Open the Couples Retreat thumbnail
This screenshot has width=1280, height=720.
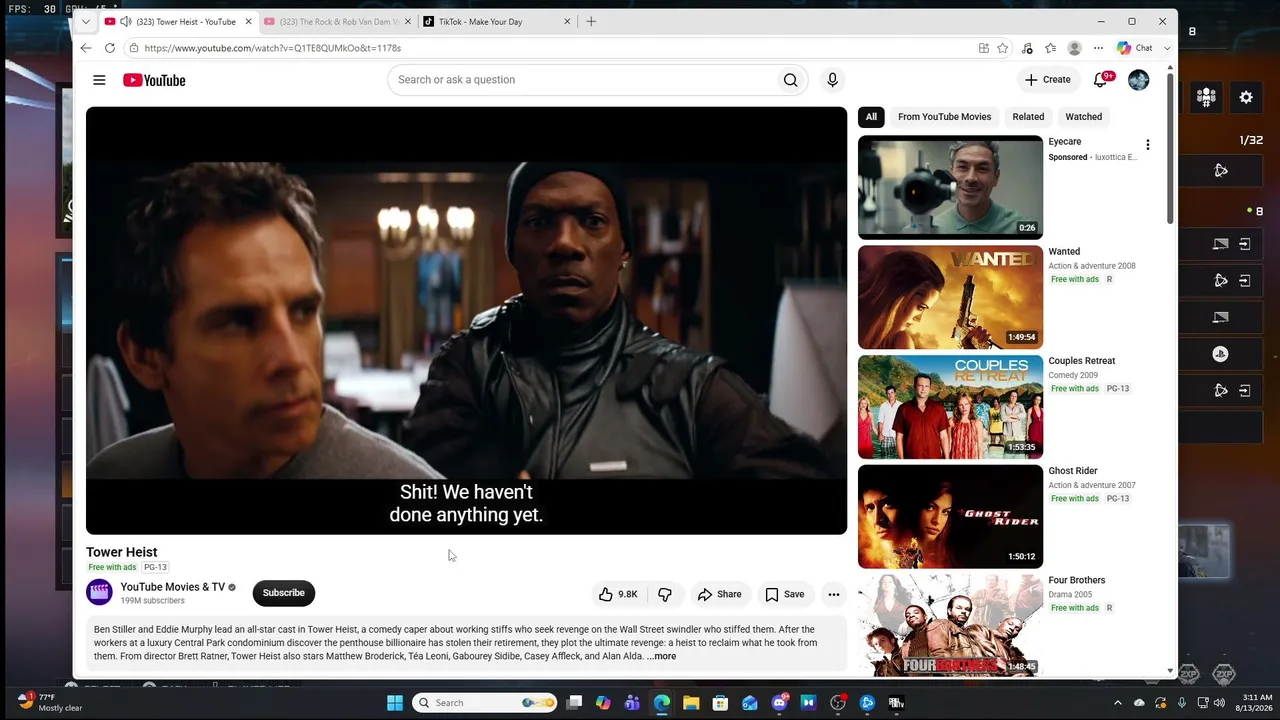point(950,407)
